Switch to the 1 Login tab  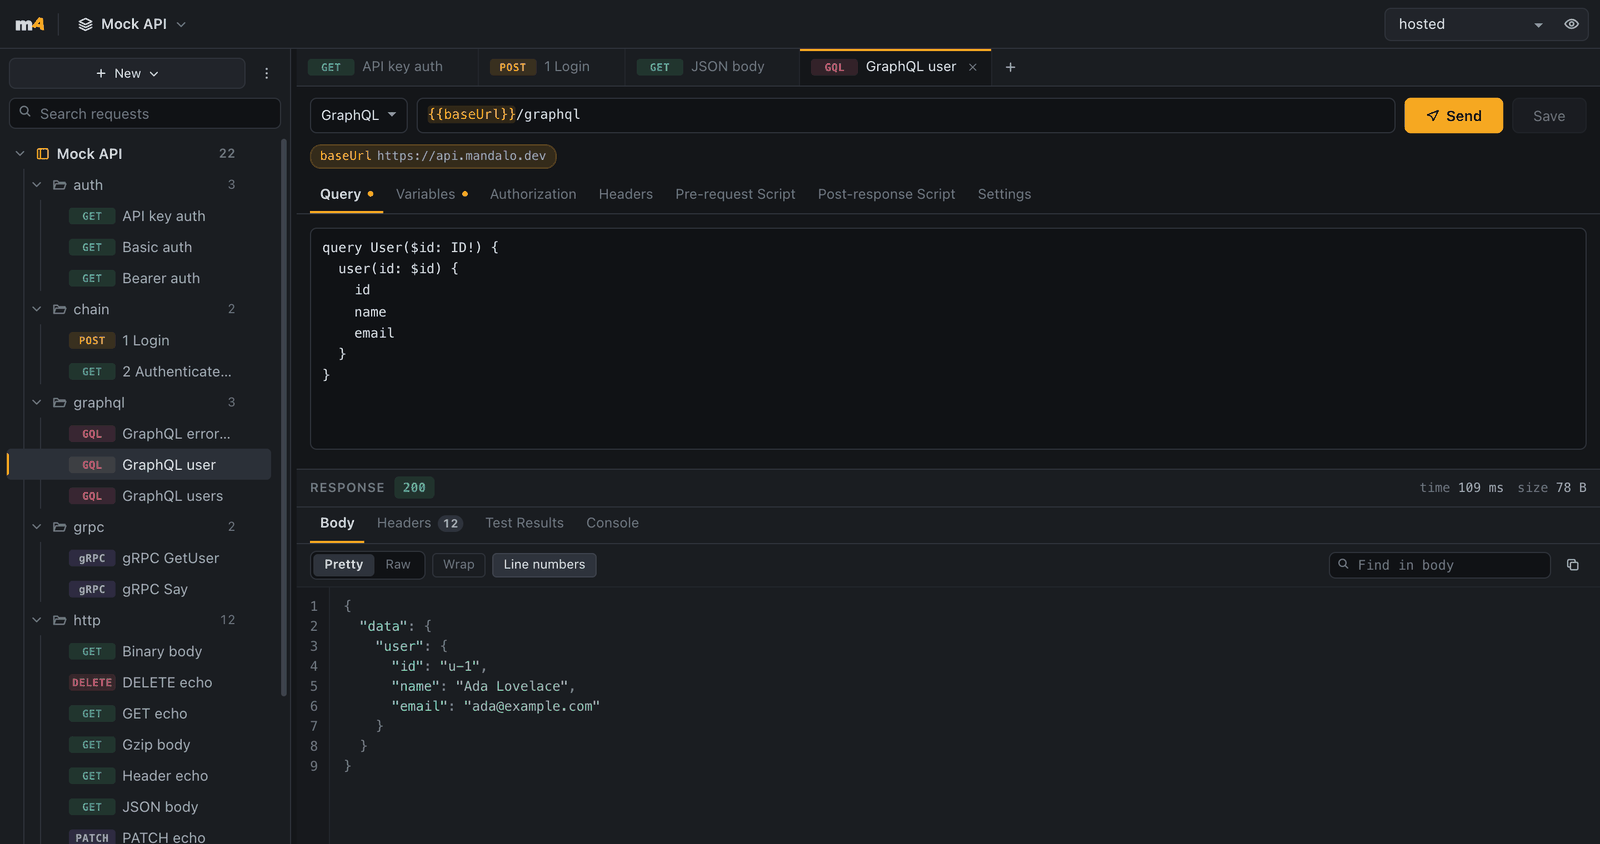551,67
